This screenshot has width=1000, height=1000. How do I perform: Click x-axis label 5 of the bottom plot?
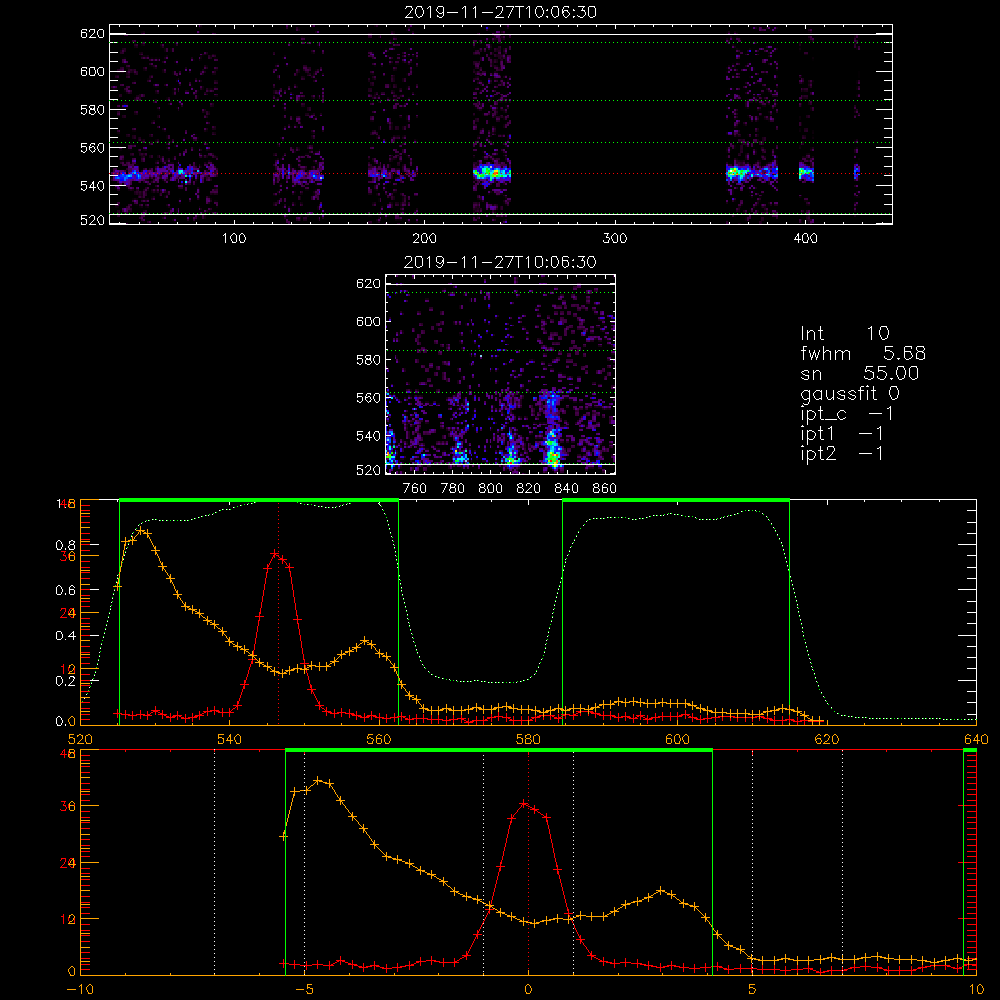point(753,989)
